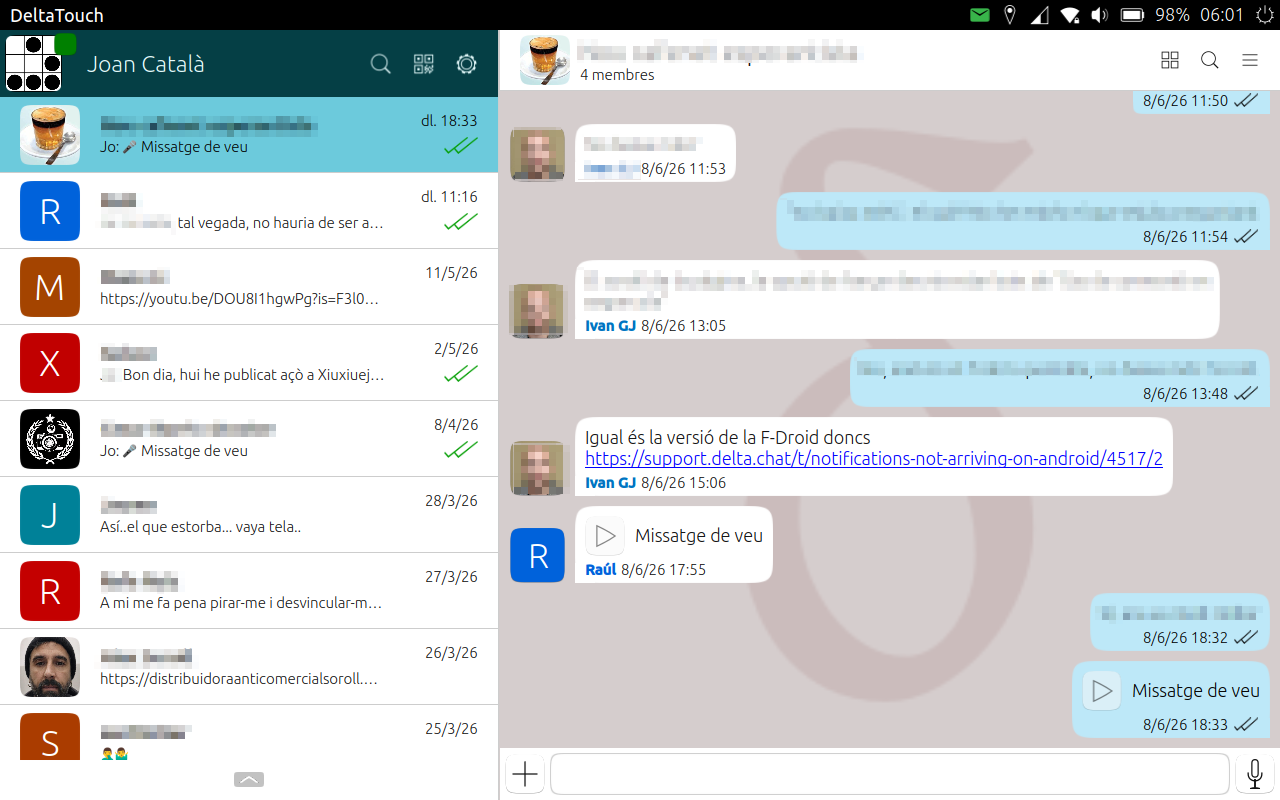Click the brown S contact avatar
The image size is (1280, 800).
[x=50, y=736]
